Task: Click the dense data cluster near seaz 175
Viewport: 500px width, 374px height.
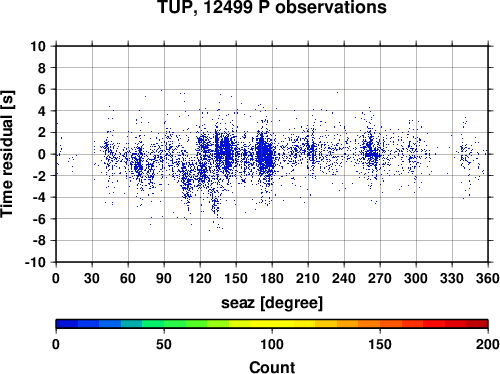Action: pyautogui.click(x=265, y=154)
